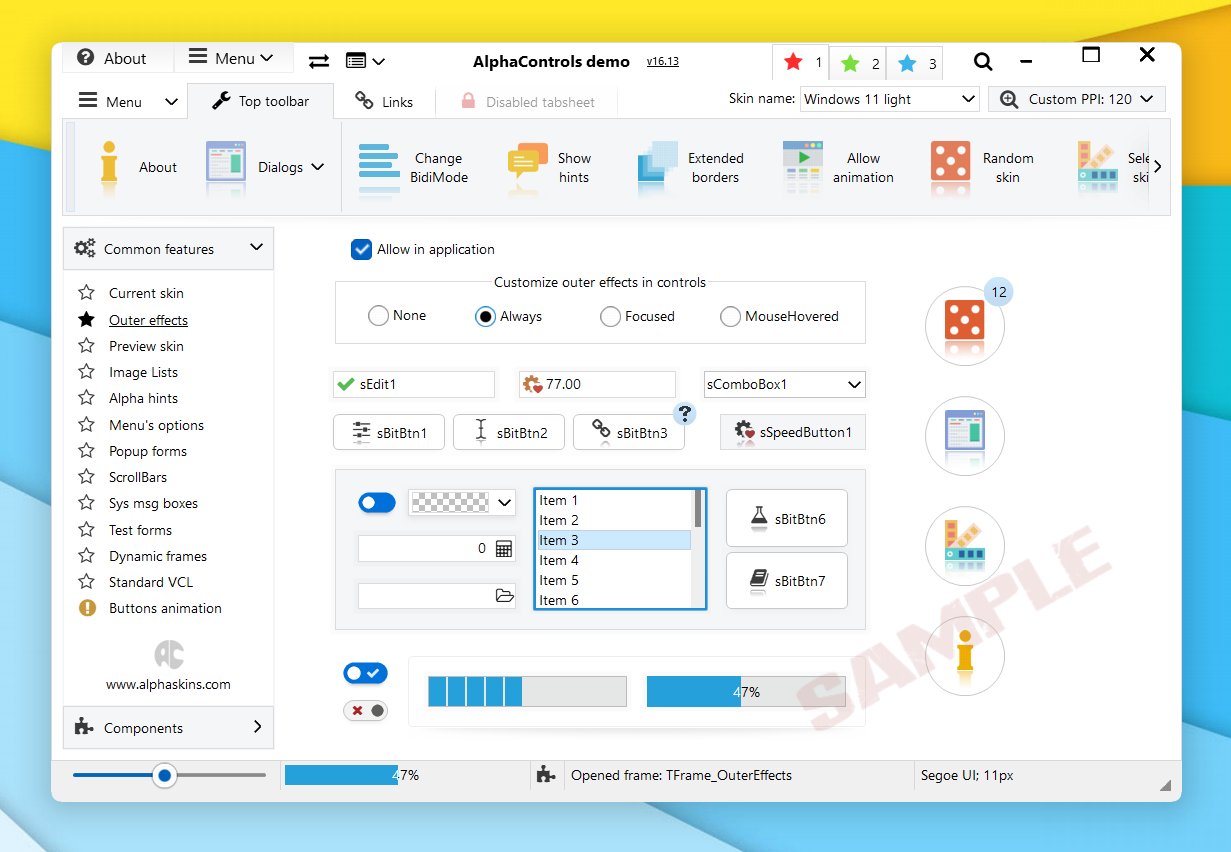Click the AlphaSkins logo in sidebar
1231x852 pixels.
click(169, 655)
